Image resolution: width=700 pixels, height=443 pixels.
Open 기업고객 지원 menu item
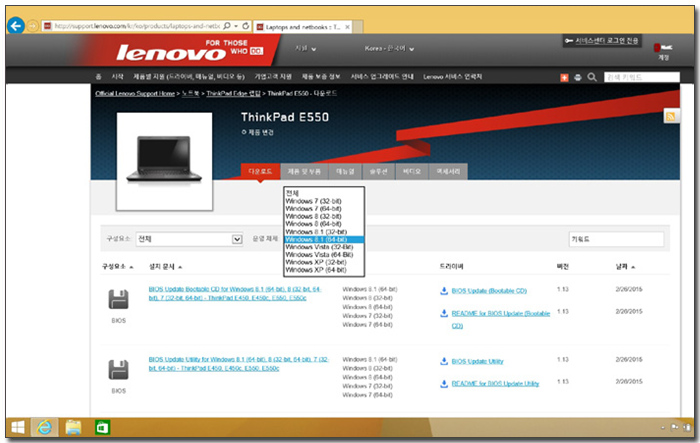click(273, 76)
